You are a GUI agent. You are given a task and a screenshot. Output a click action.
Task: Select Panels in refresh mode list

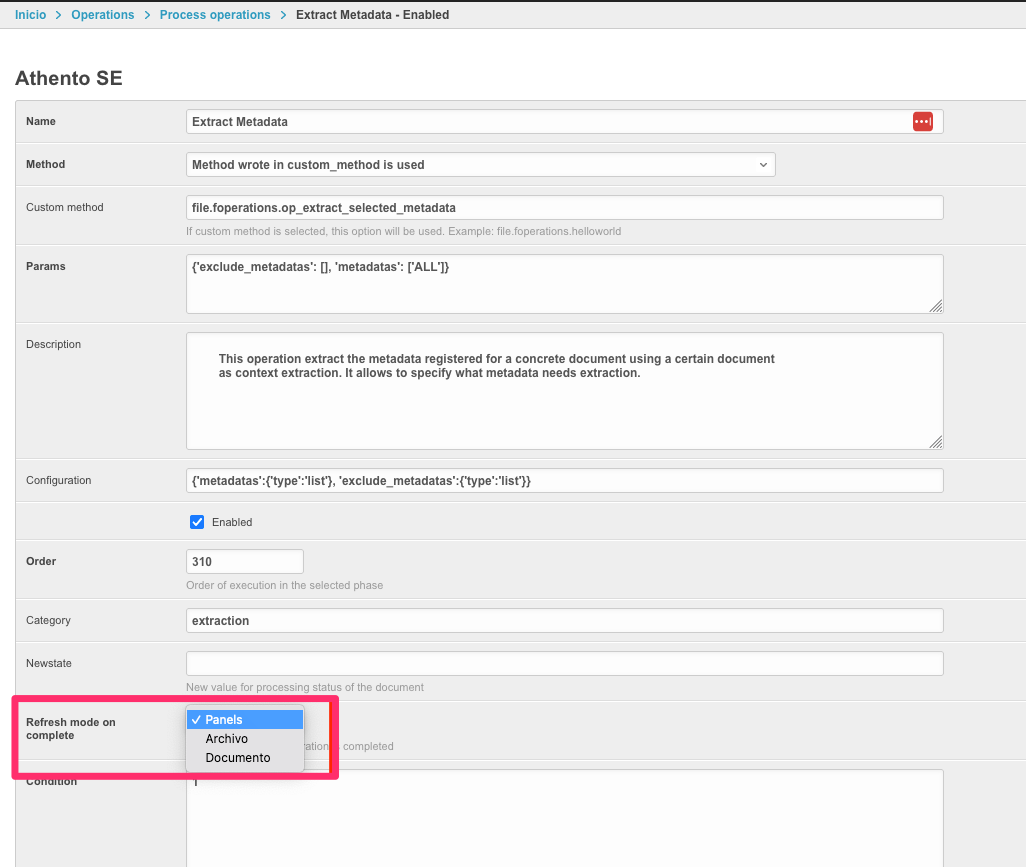[x=245, y=720]
